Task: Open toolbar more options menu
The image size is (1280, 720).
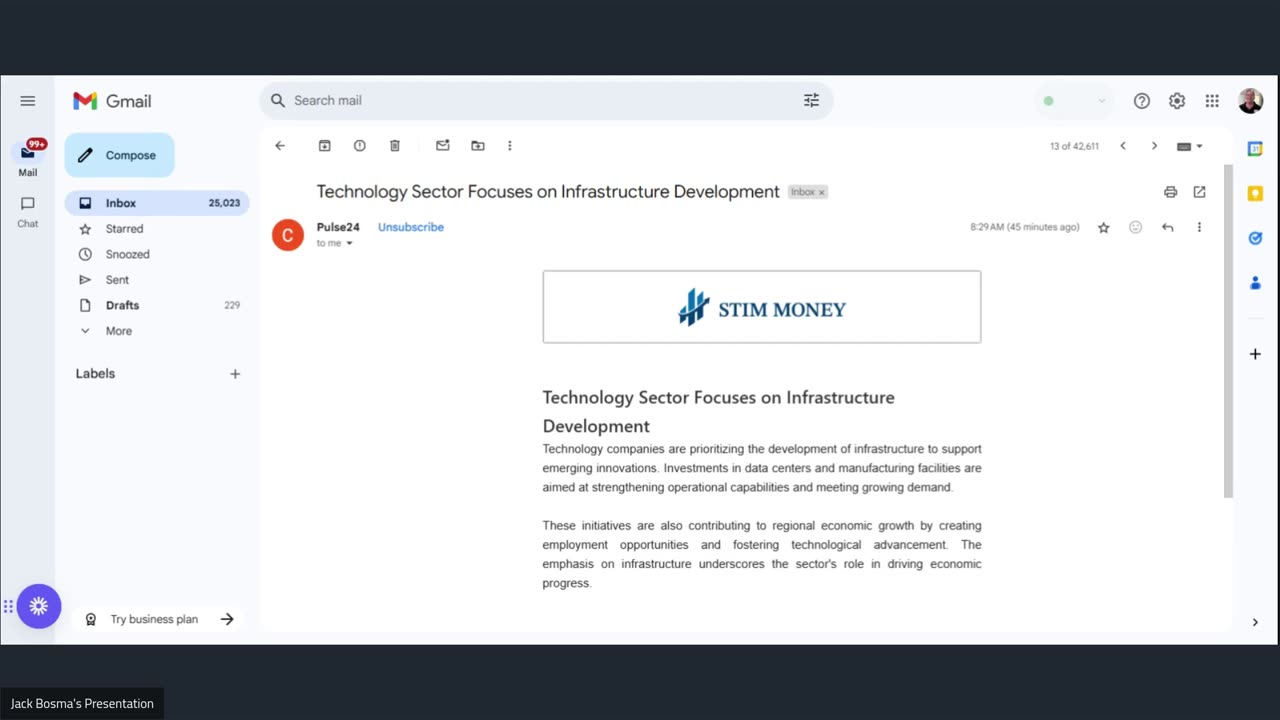Action: [x=509, y=146]
